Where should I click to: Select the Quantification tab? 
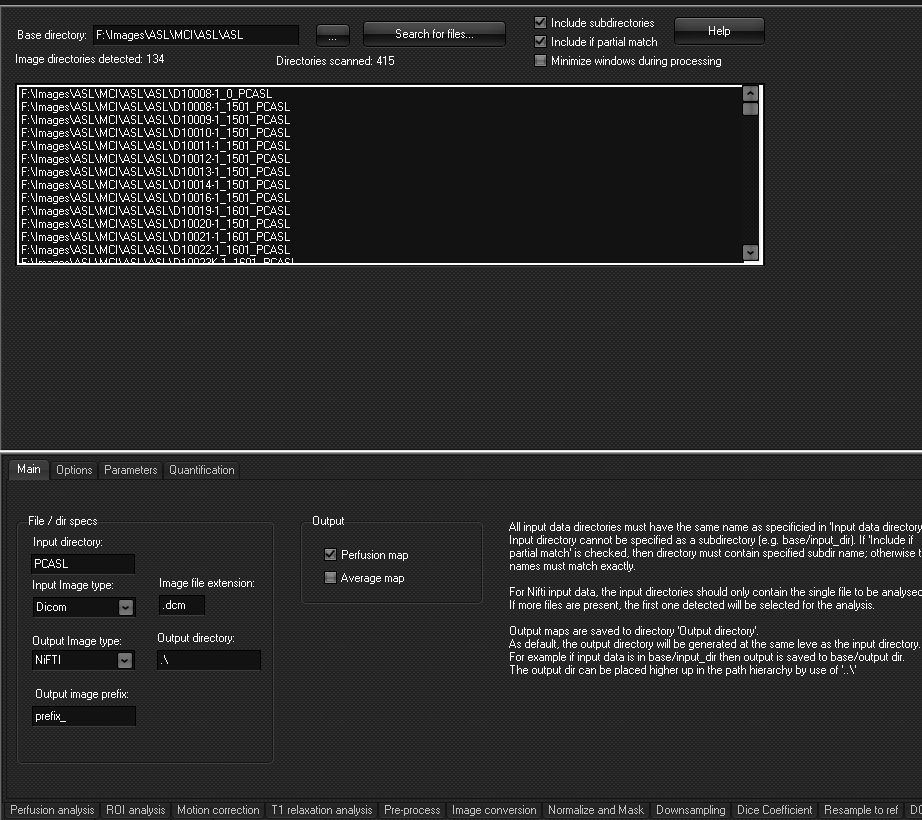(x=202, y=470)
